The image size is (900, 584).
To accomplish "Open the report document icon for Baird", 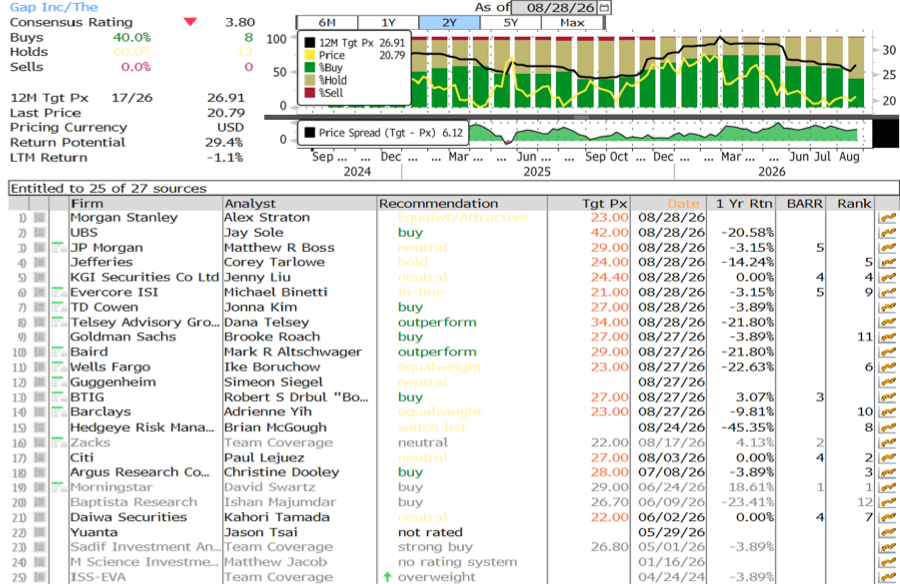I will [x=59, y=352].
